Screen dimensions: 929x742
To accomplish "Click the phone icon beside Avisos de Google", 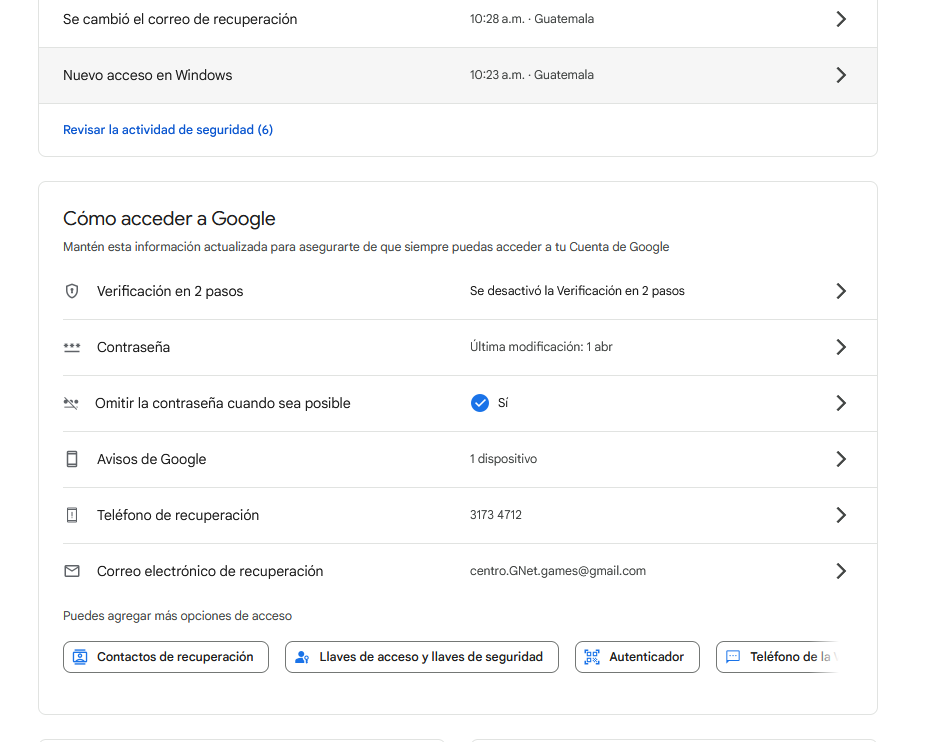I will 72,459.
